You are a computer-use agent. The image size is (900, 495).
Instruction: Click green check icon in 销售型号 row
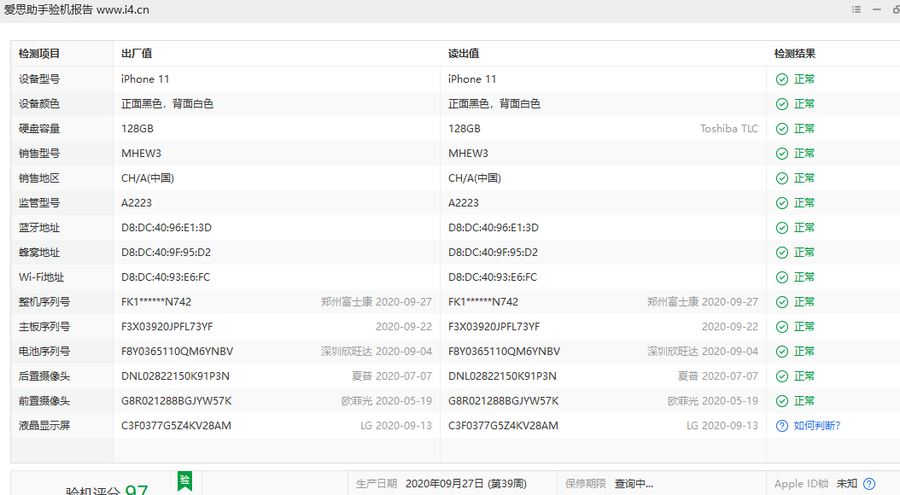coord(782,153)
